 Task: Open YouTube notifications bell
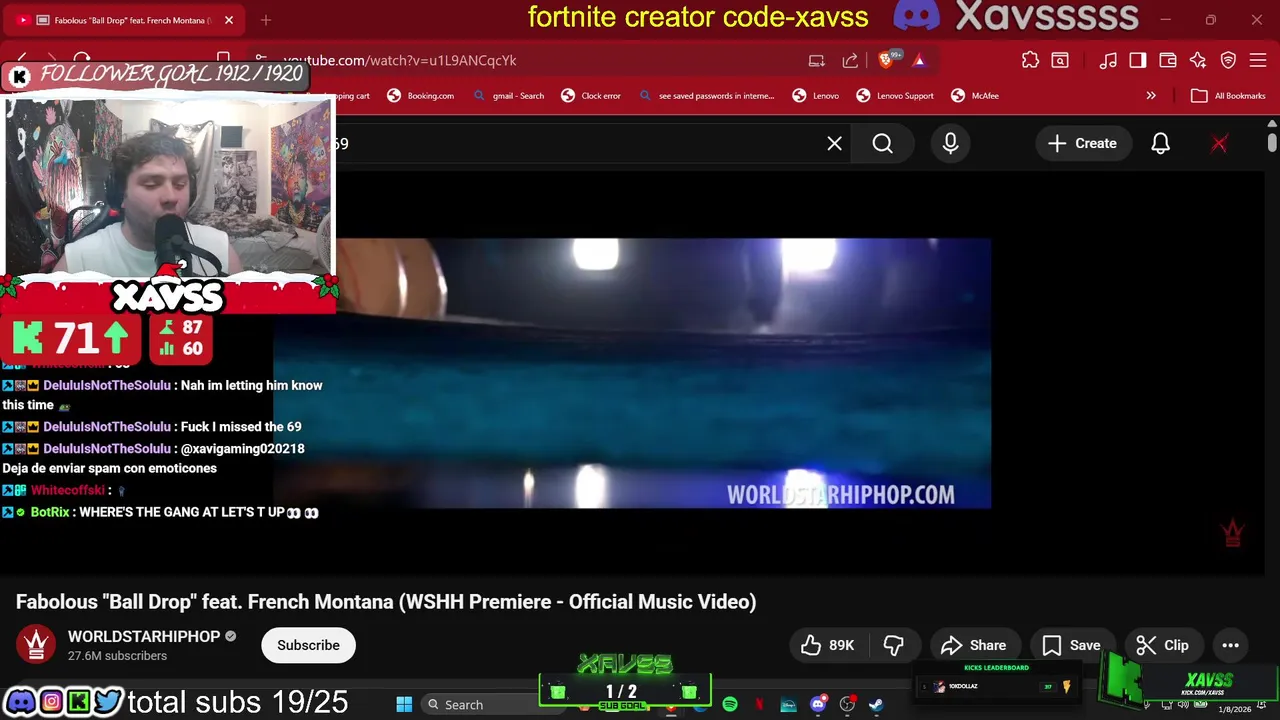1160,144
